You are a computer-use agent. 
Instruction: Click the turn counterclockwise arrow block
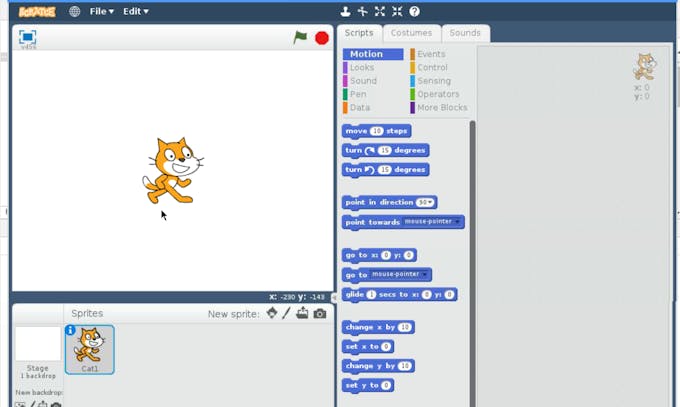369,170
